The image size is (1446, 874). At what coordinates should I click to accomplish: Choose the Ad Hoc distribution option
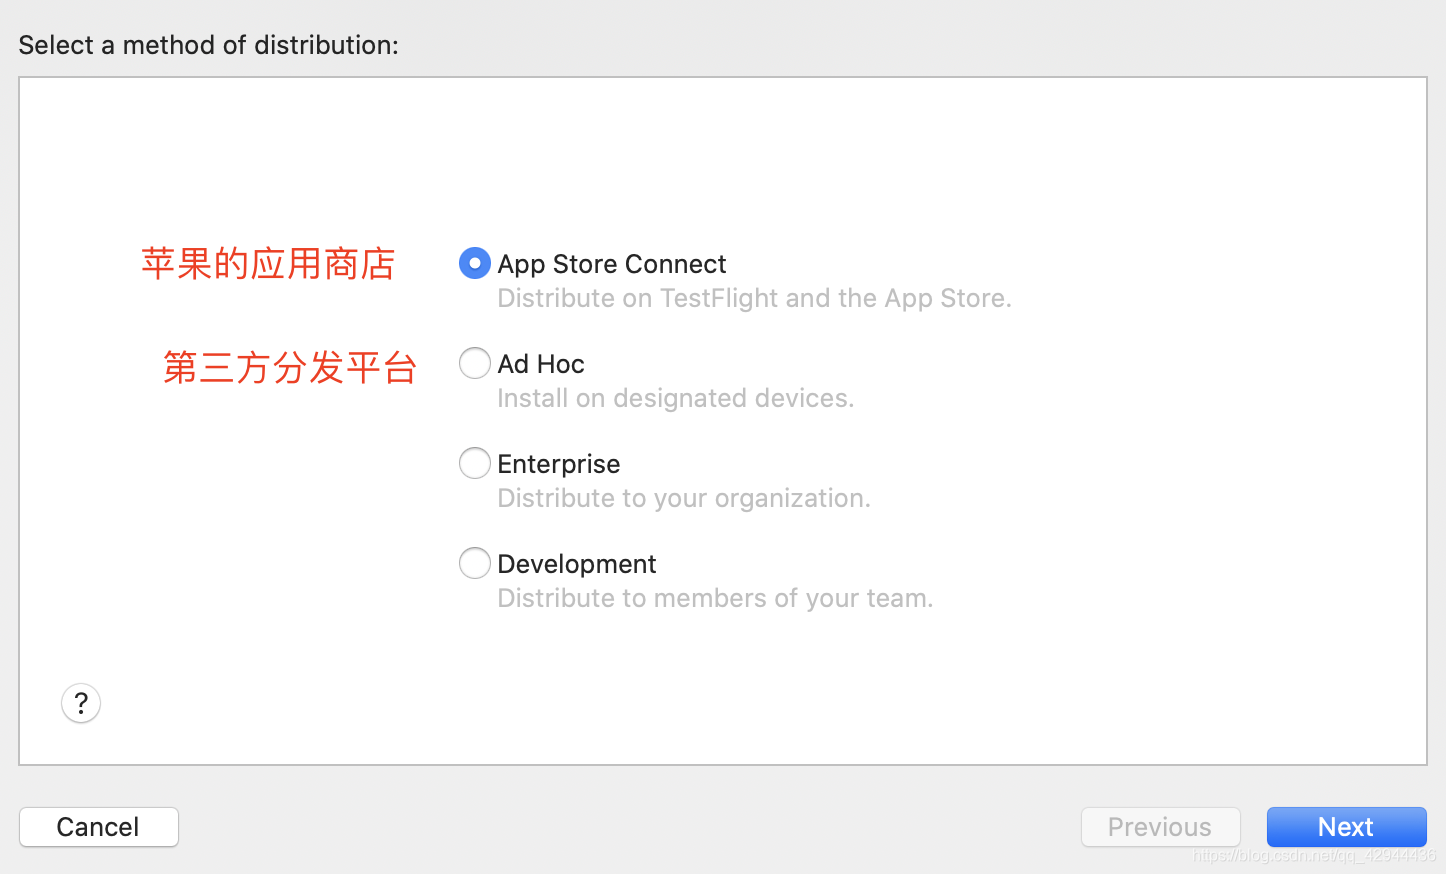[x=475, y=363]
